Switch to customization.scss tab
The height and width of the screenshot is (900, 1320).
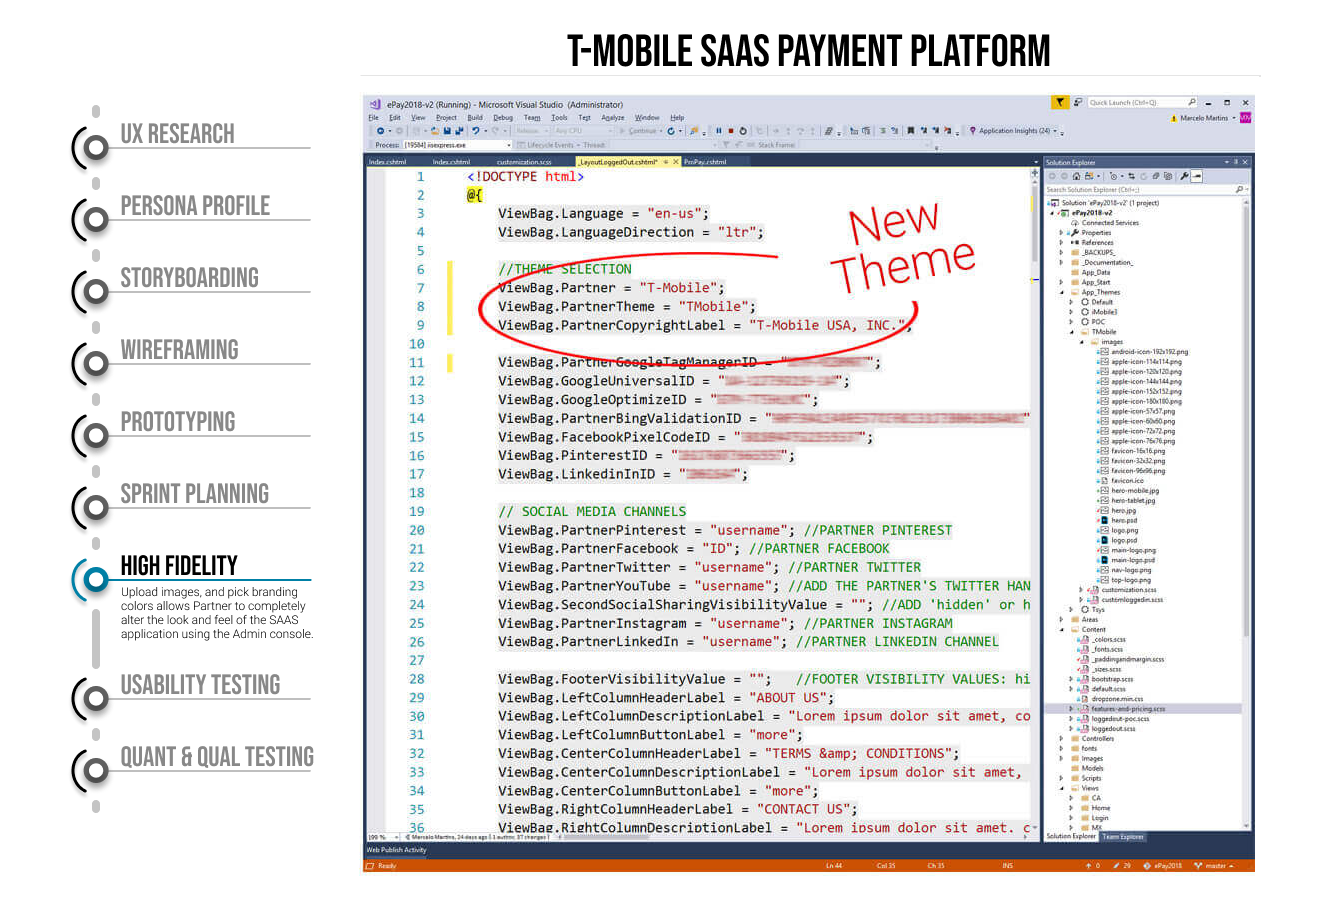[x=524, y=161]
